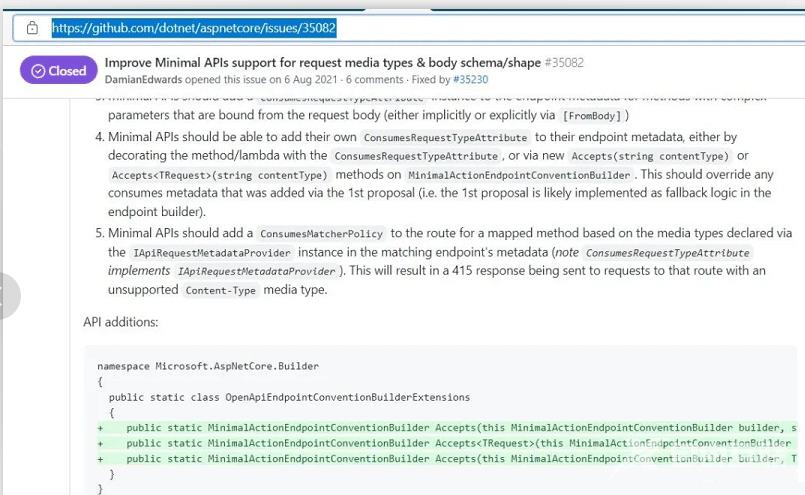
Task: Click the added Accepts<TRequest> code line
Action: pyautogui.click(x=460, y=443)
